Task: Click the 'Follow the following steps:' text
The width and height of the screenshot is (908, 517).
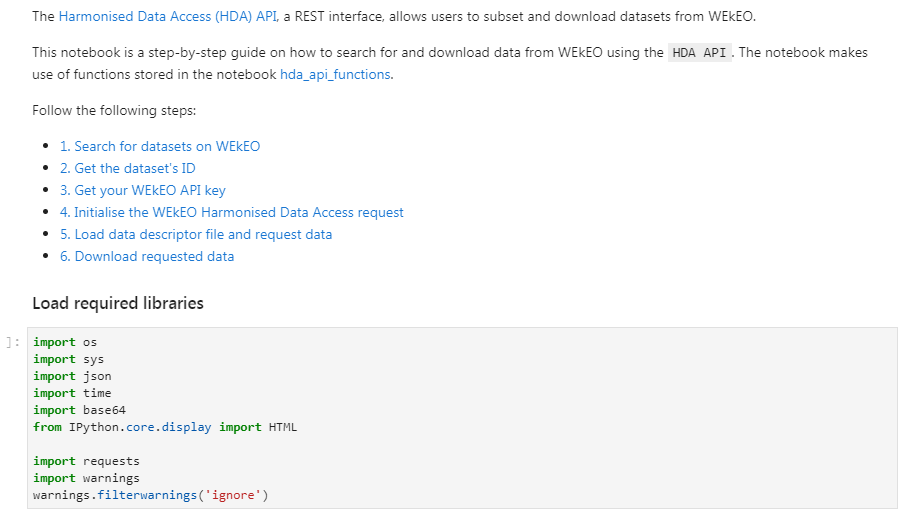Action: pos(114,111)
